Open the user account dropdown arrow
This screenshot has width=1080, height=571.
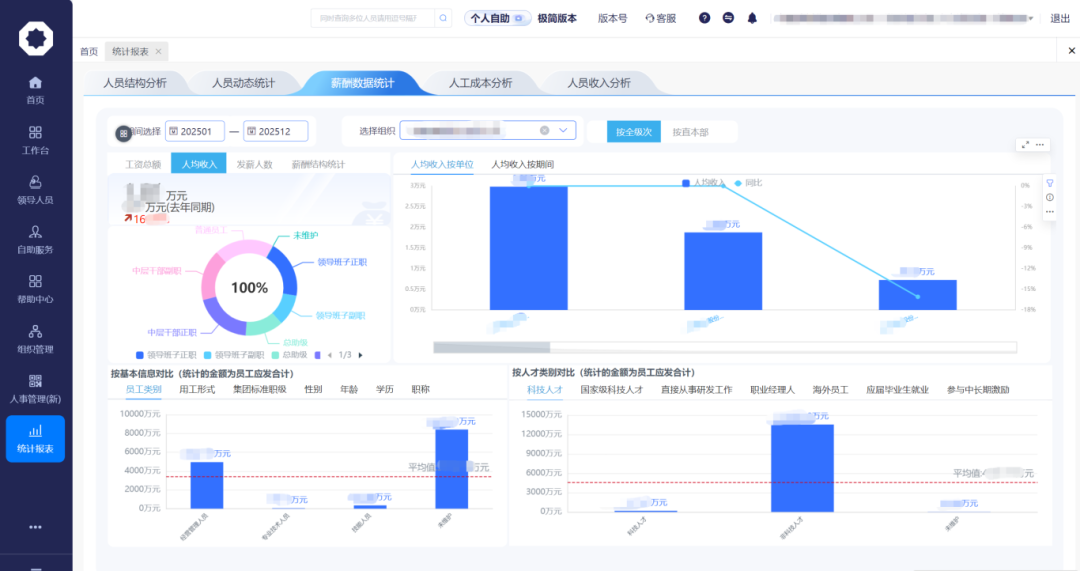point(1031,18)
